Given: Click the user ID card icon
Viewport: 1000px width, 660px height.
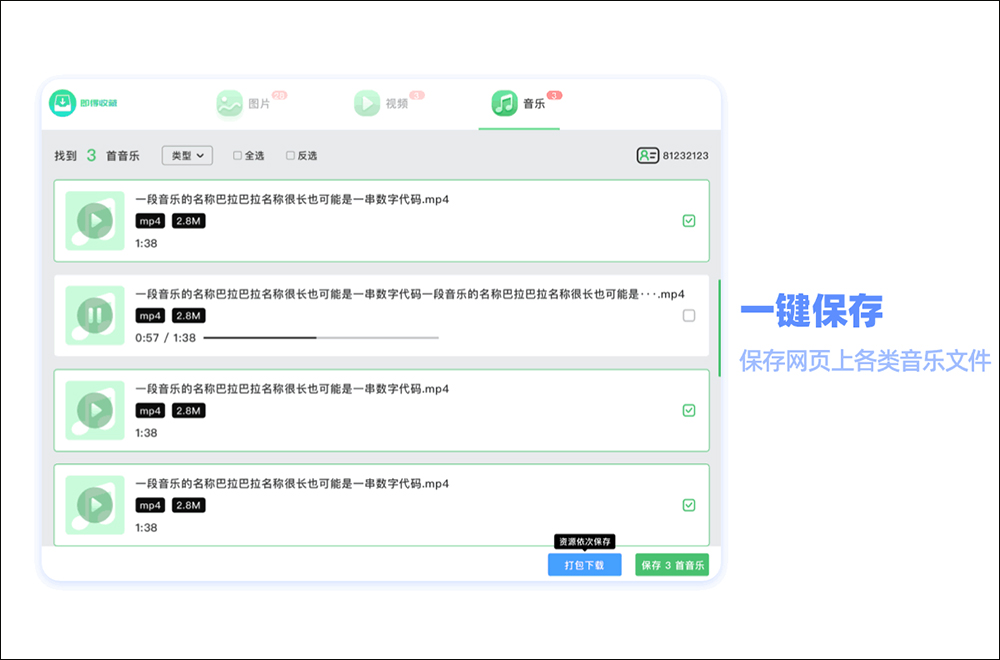Looking at the screenshot, I should point(647,156).
